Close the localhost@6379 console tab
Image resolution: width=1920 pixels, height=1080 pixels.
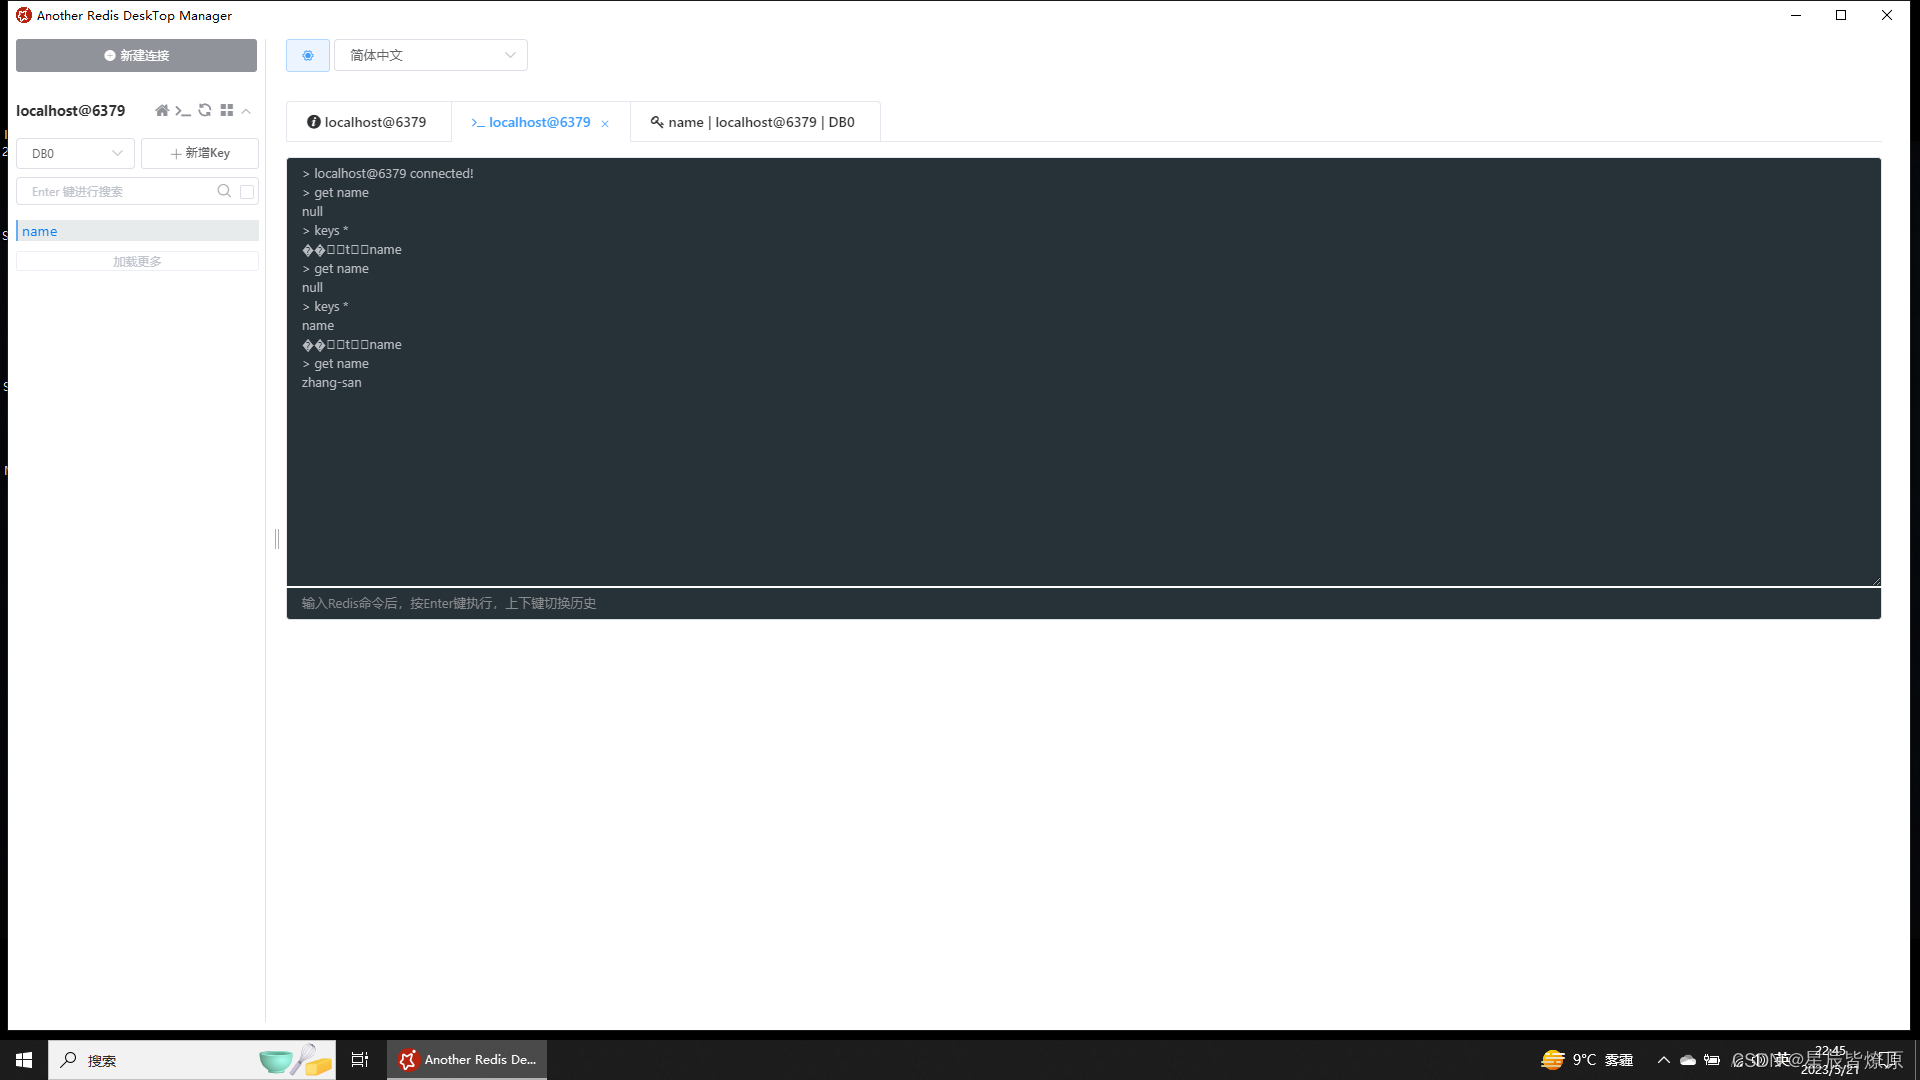tap(605, 124)
